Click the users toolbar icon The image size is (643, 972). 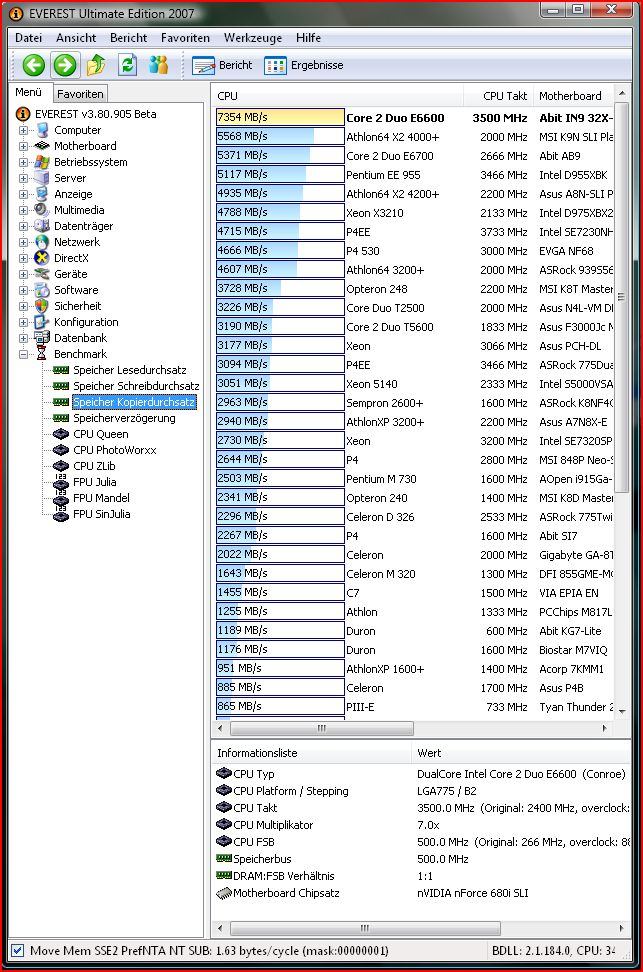(158, 64)
